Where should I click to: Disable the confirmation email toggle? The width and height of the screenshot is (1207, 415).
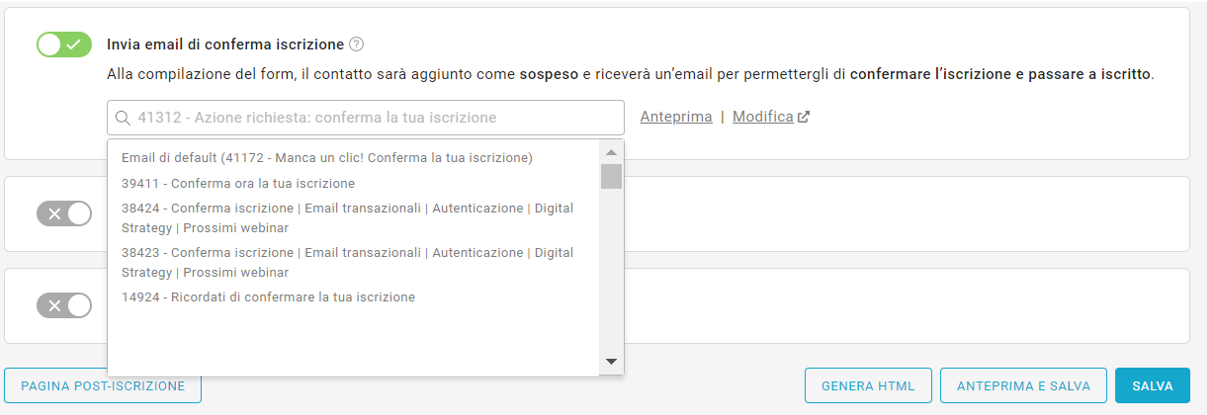64,45
